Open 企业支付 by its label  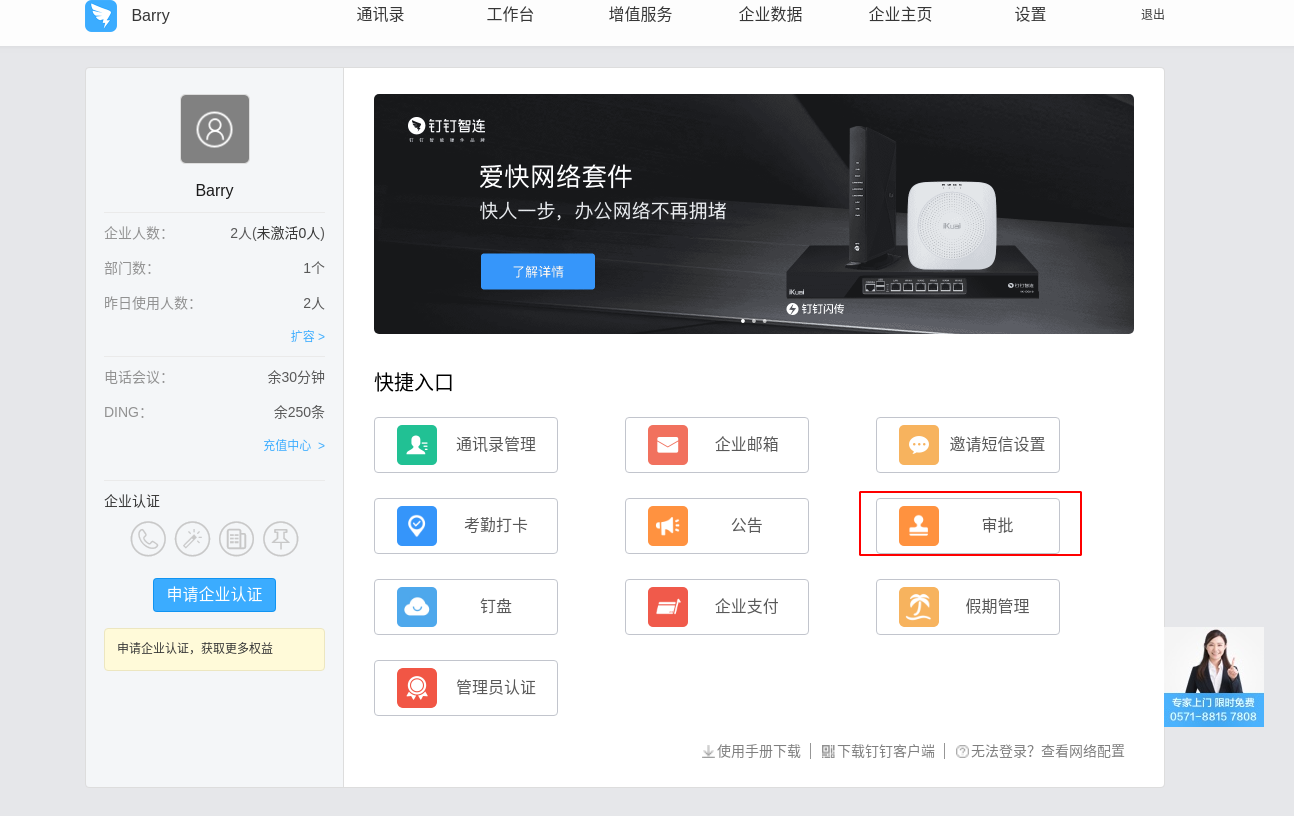[747, 607]
